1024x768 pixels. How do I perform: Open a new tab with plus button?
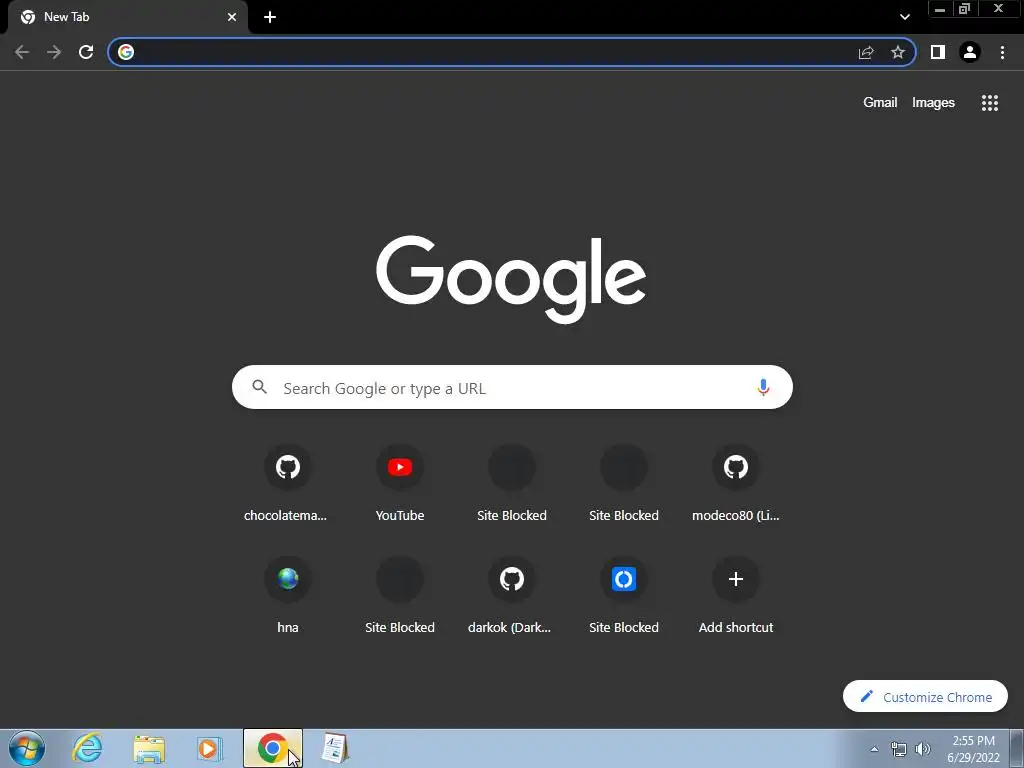click(x=270, y=17)
